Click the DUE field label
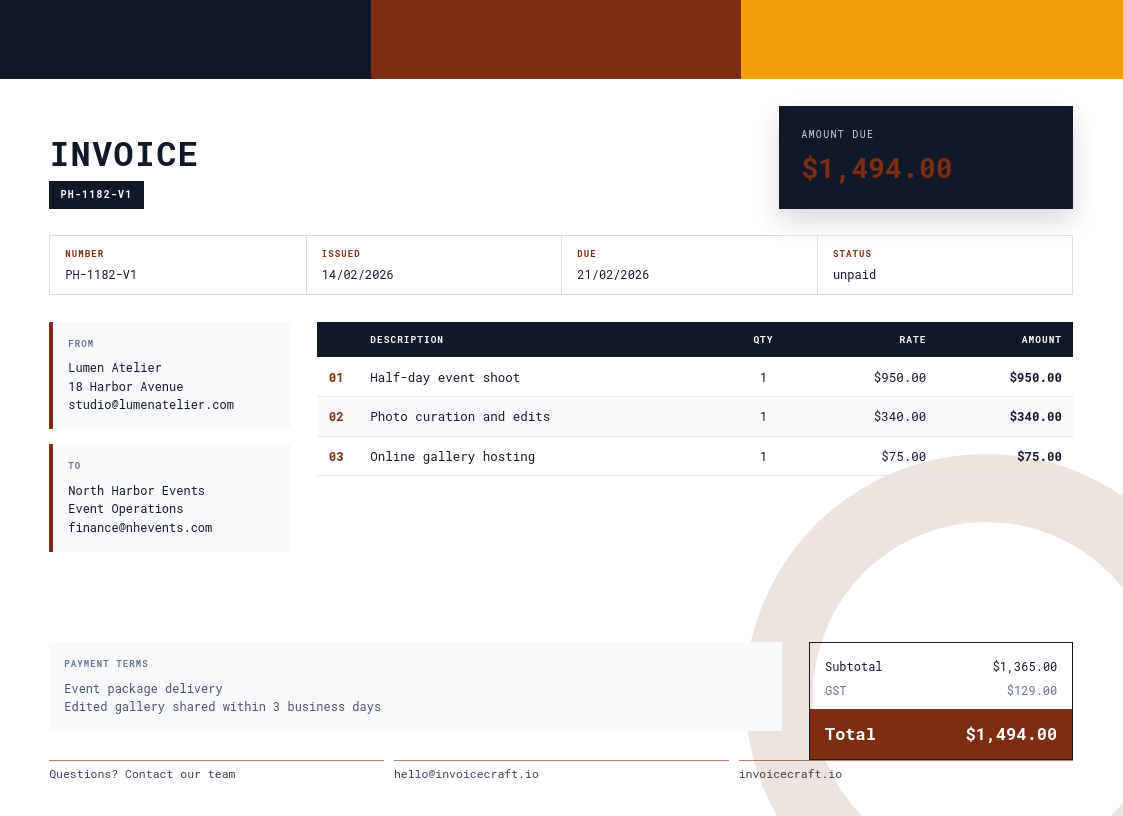 point(587,254)
